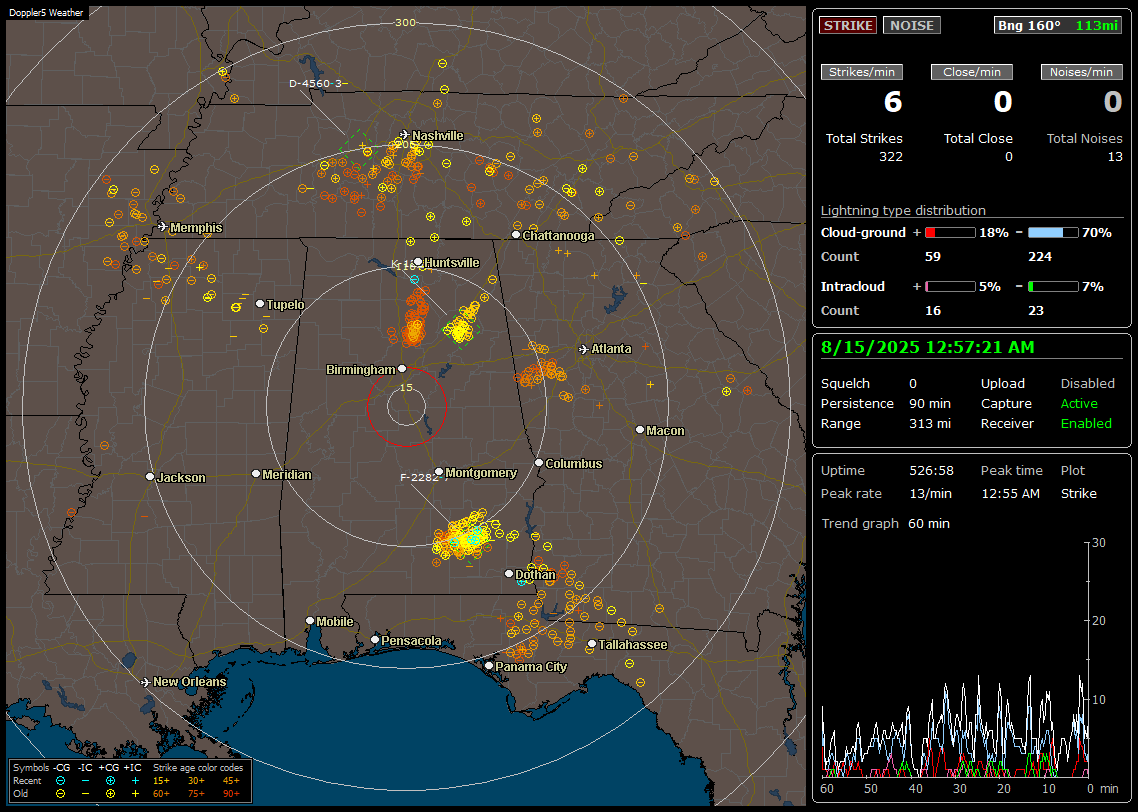Click the Meridian city marker
The image size is (1138, 812).
pyautogui.click(x=255, y=474)
